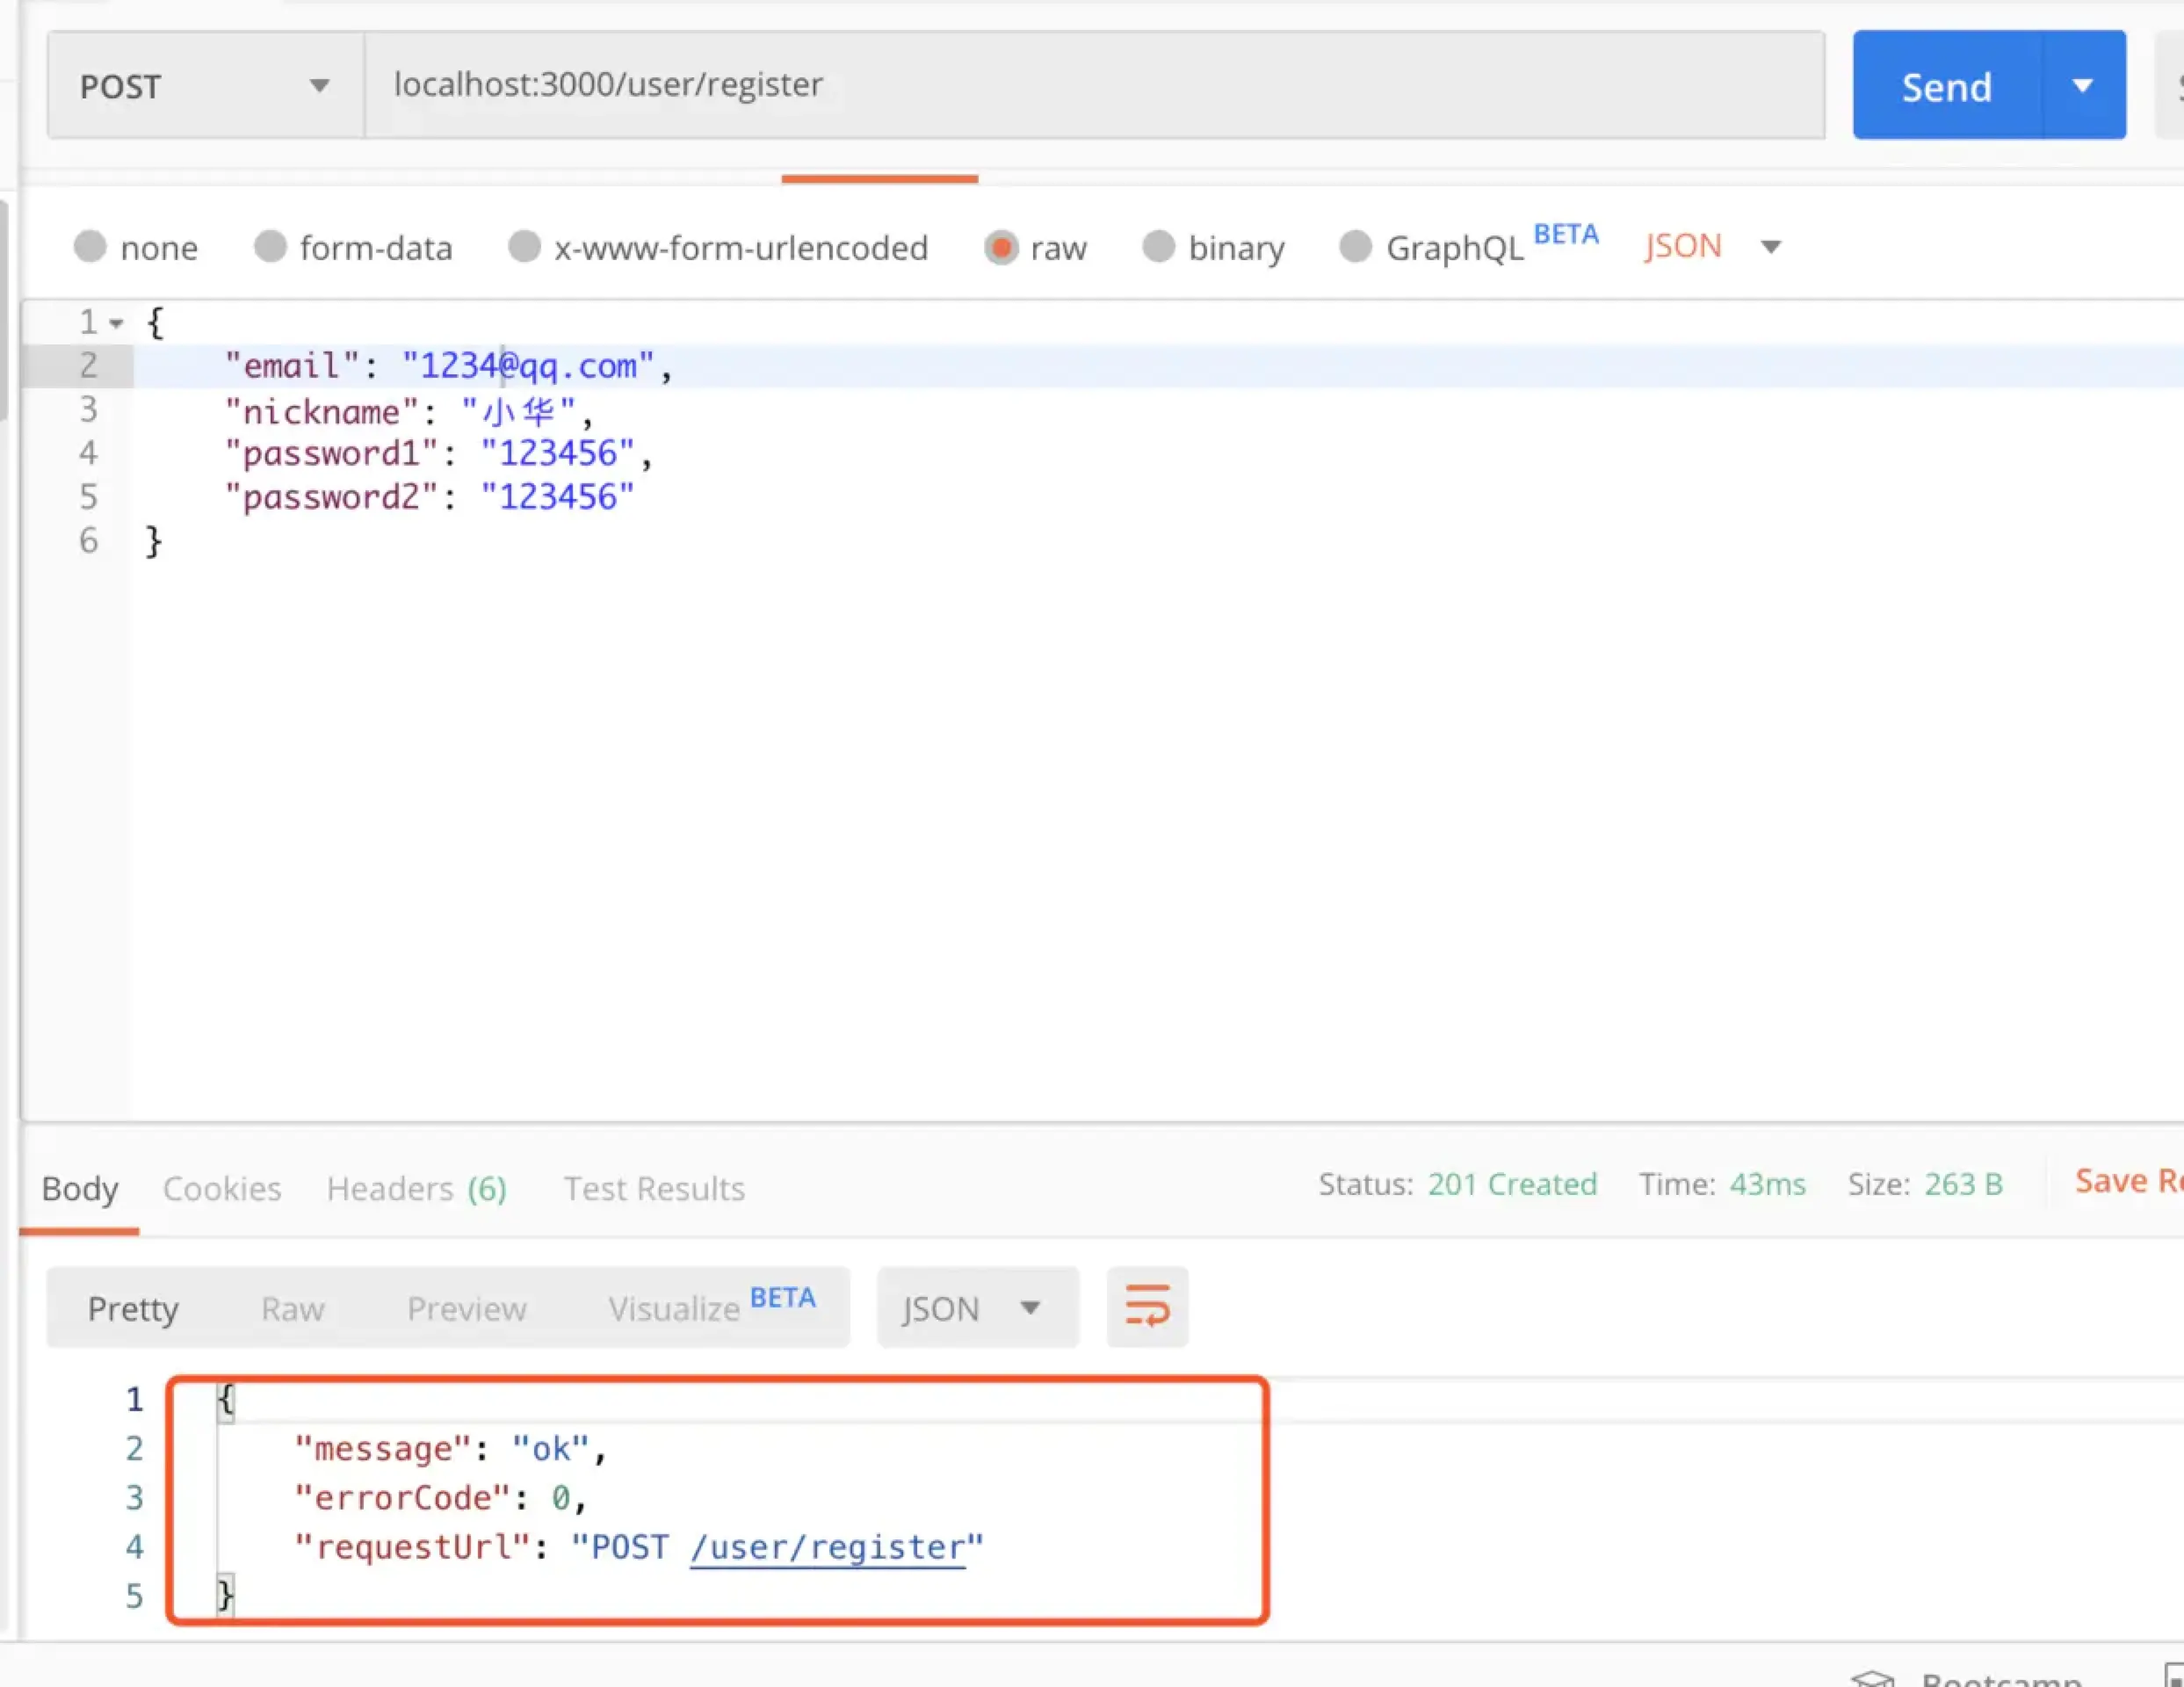Image resolution: width=2184 pixels, height=1687 pixels.
Task: Collapse the line 1 fold arrow in the body editor
Action: [117, 323]
